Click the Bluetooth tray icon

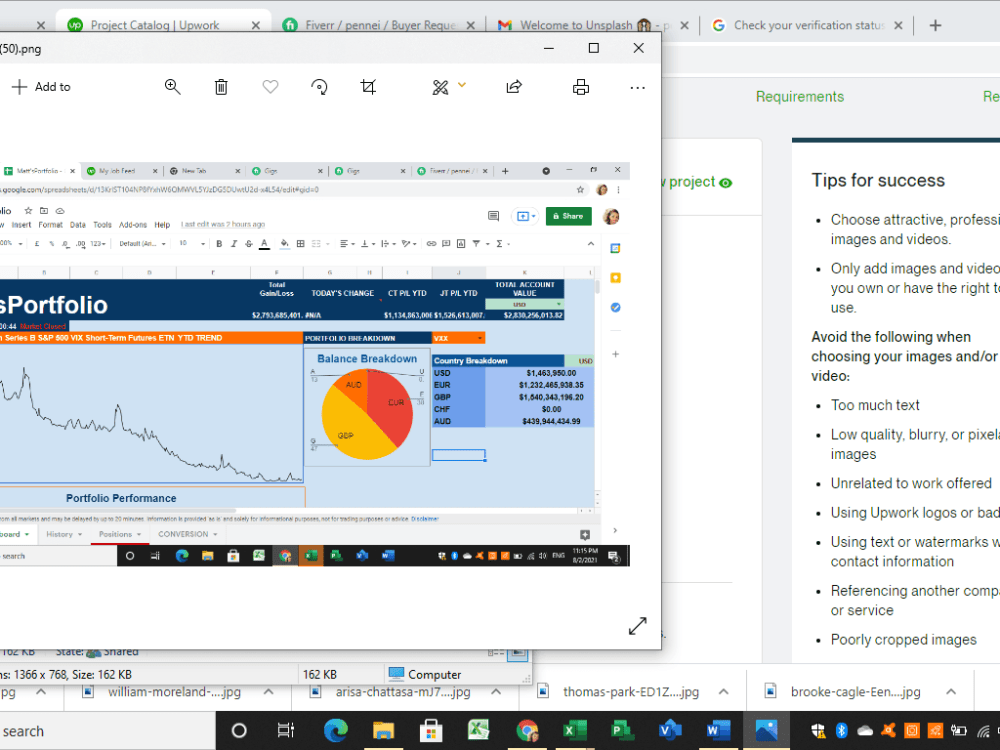(x=841, y=730)
